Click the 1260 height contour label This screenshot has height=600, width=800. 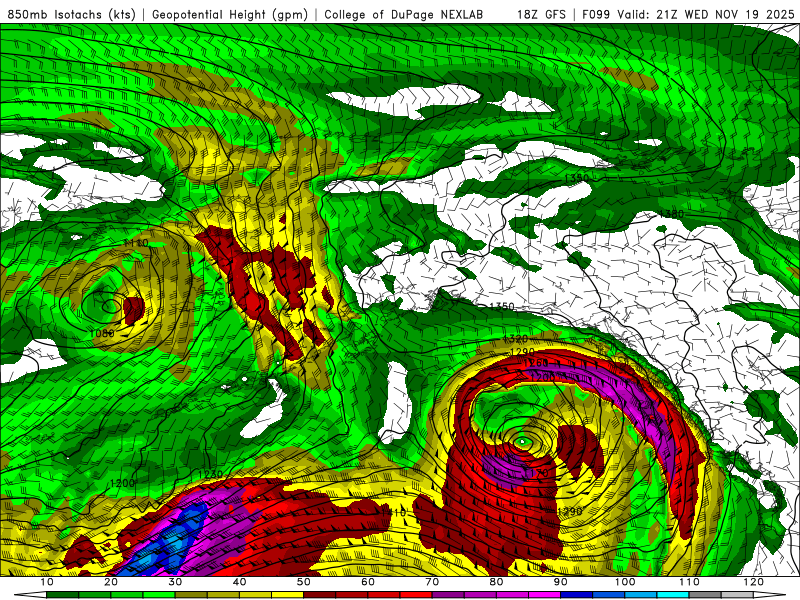click(x=536, y=363)
